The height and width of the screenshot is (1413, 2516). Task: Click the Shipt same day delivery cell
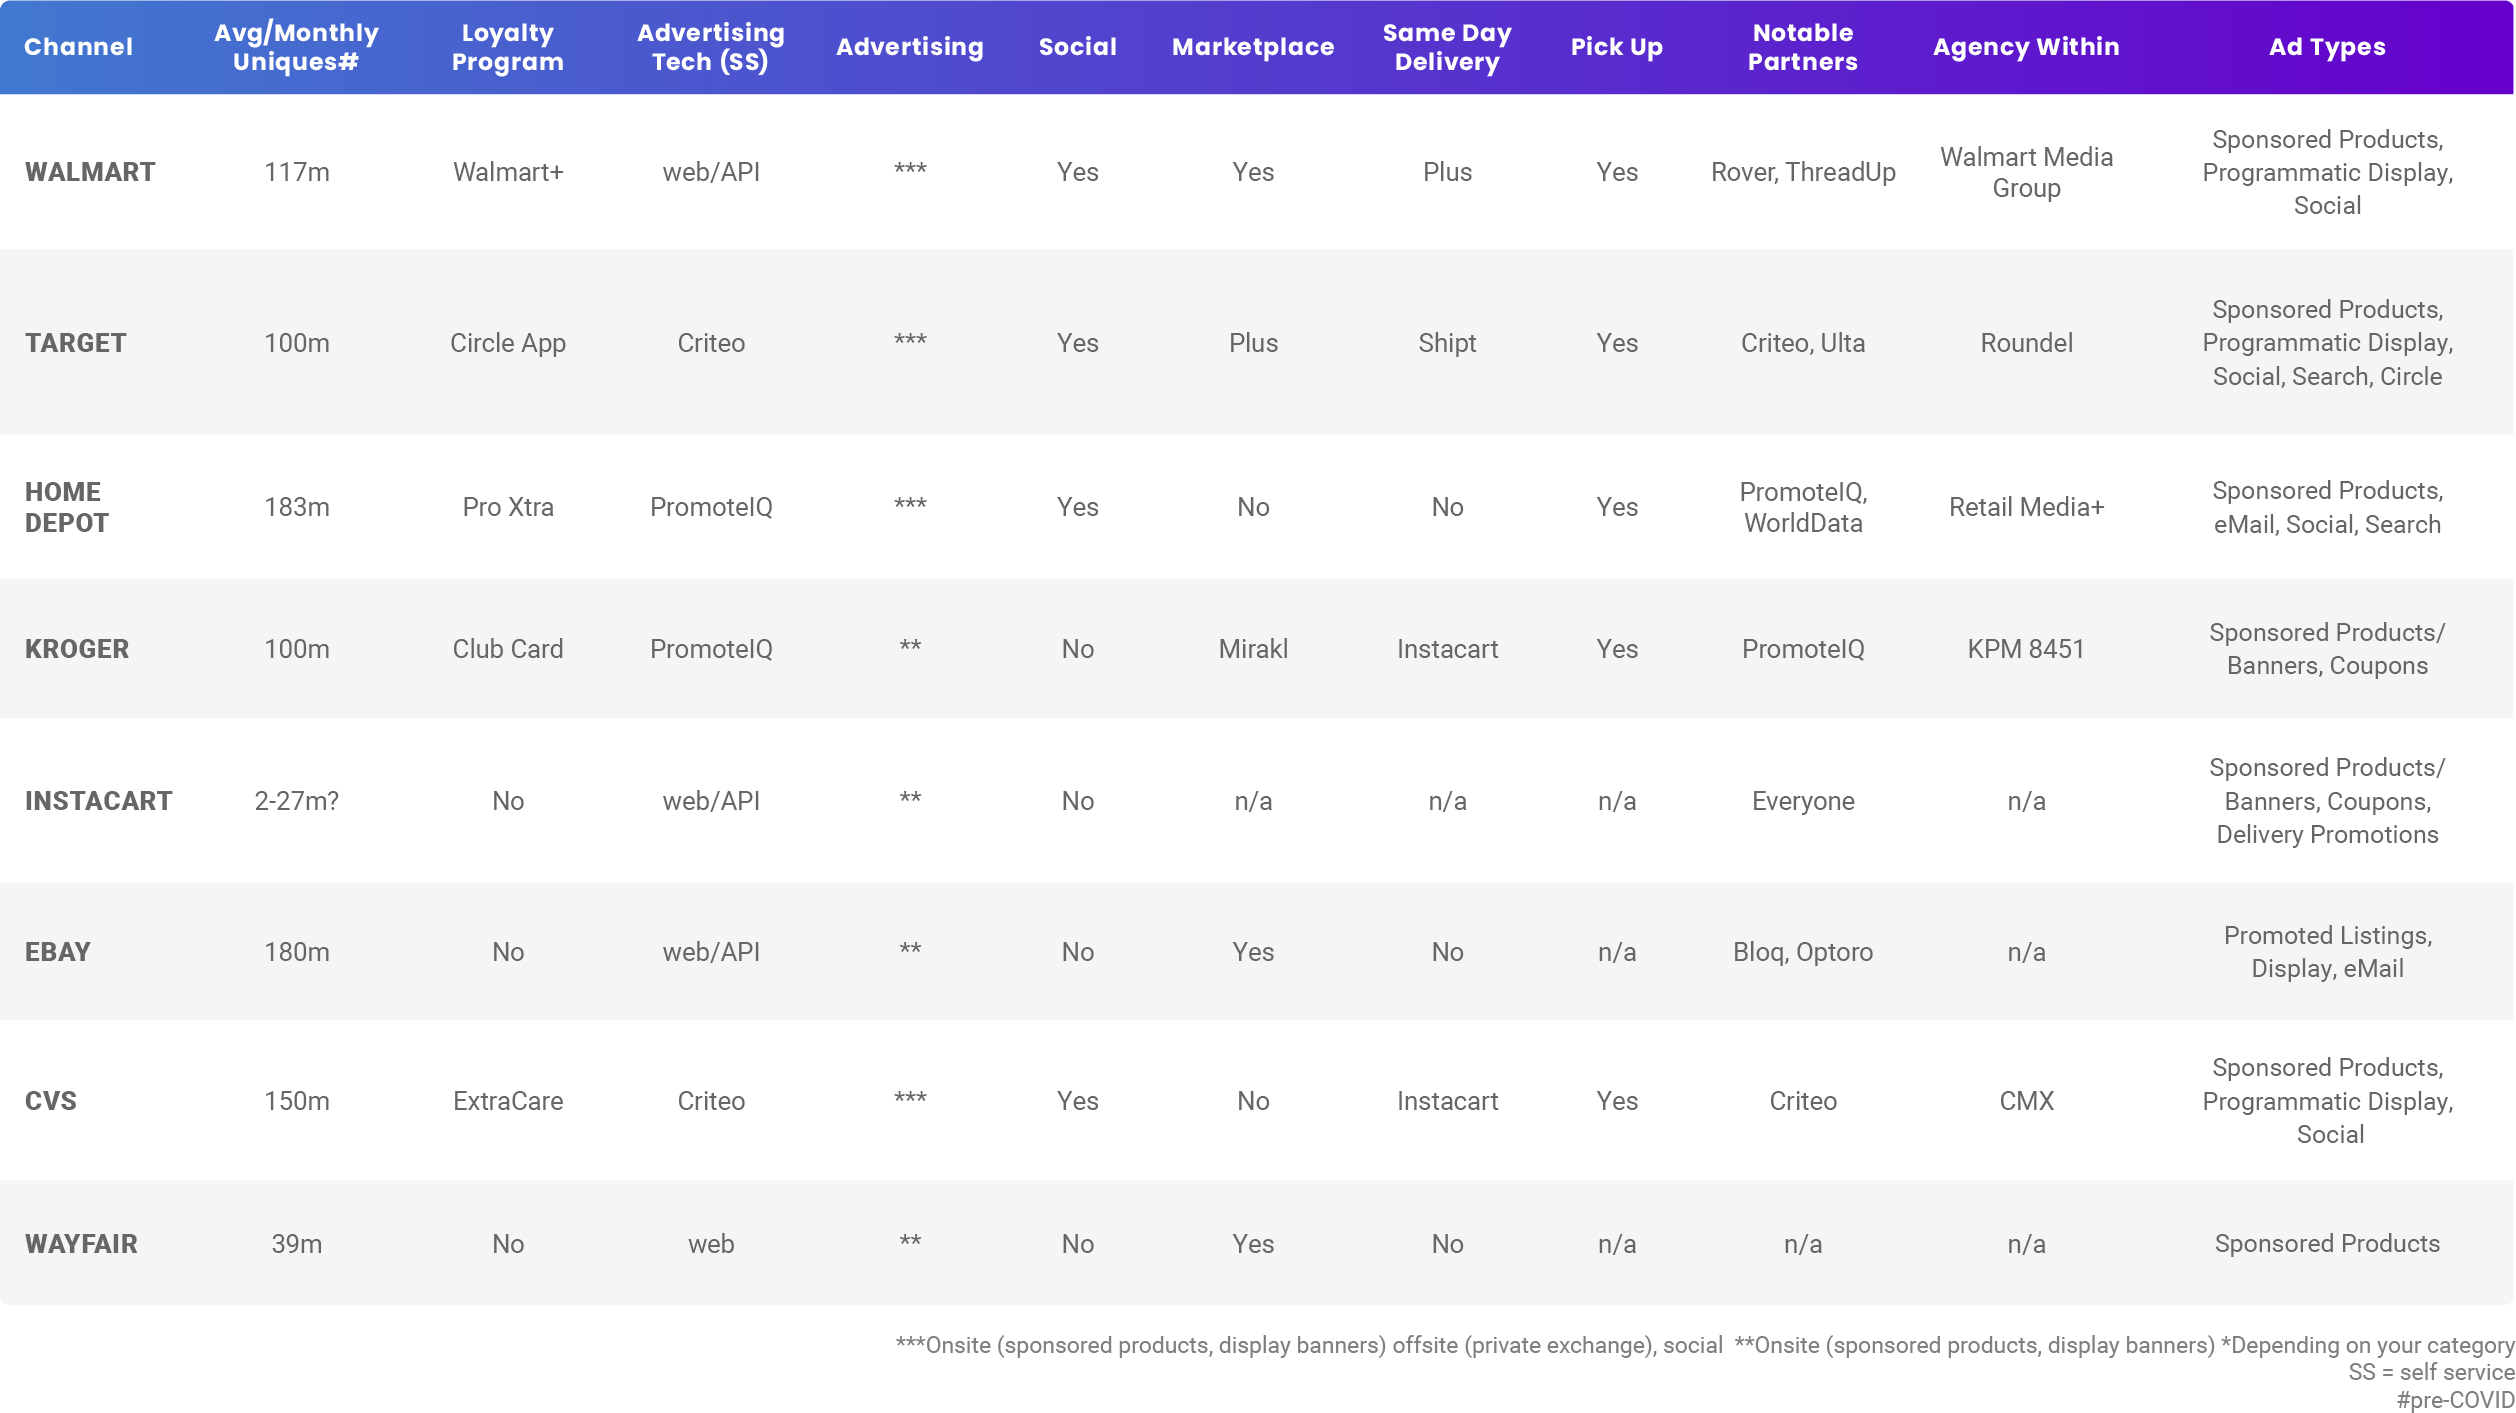(x=1447, y=343)
